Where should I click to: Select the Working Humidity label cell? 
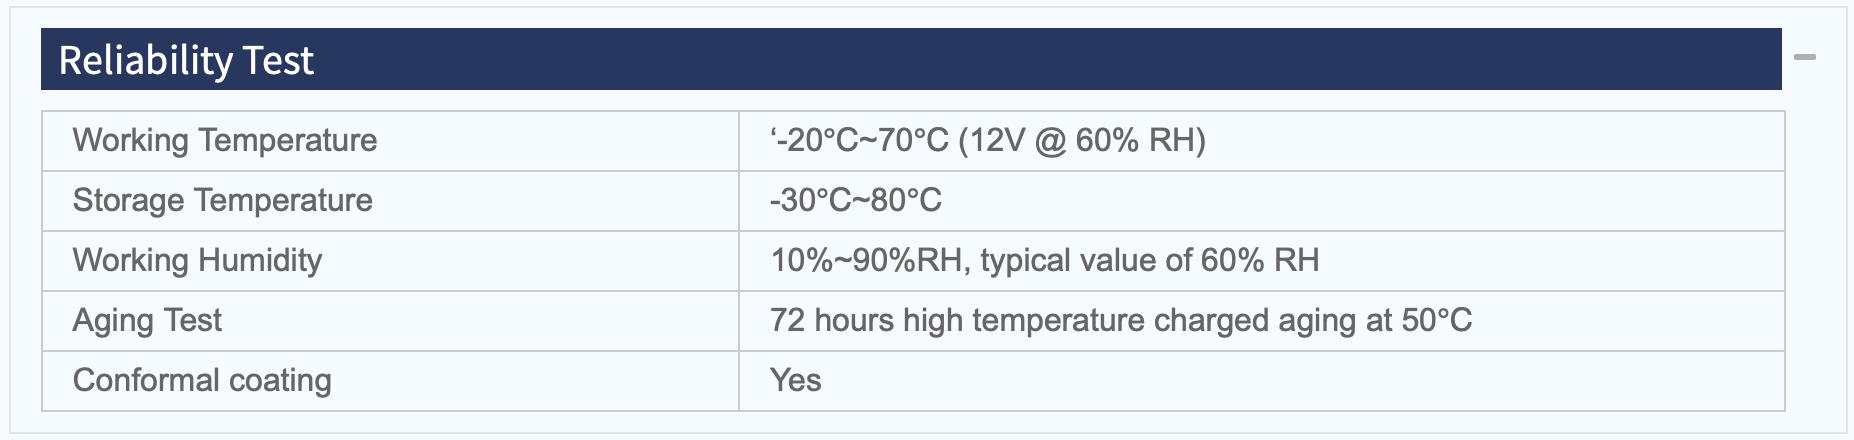390,261
